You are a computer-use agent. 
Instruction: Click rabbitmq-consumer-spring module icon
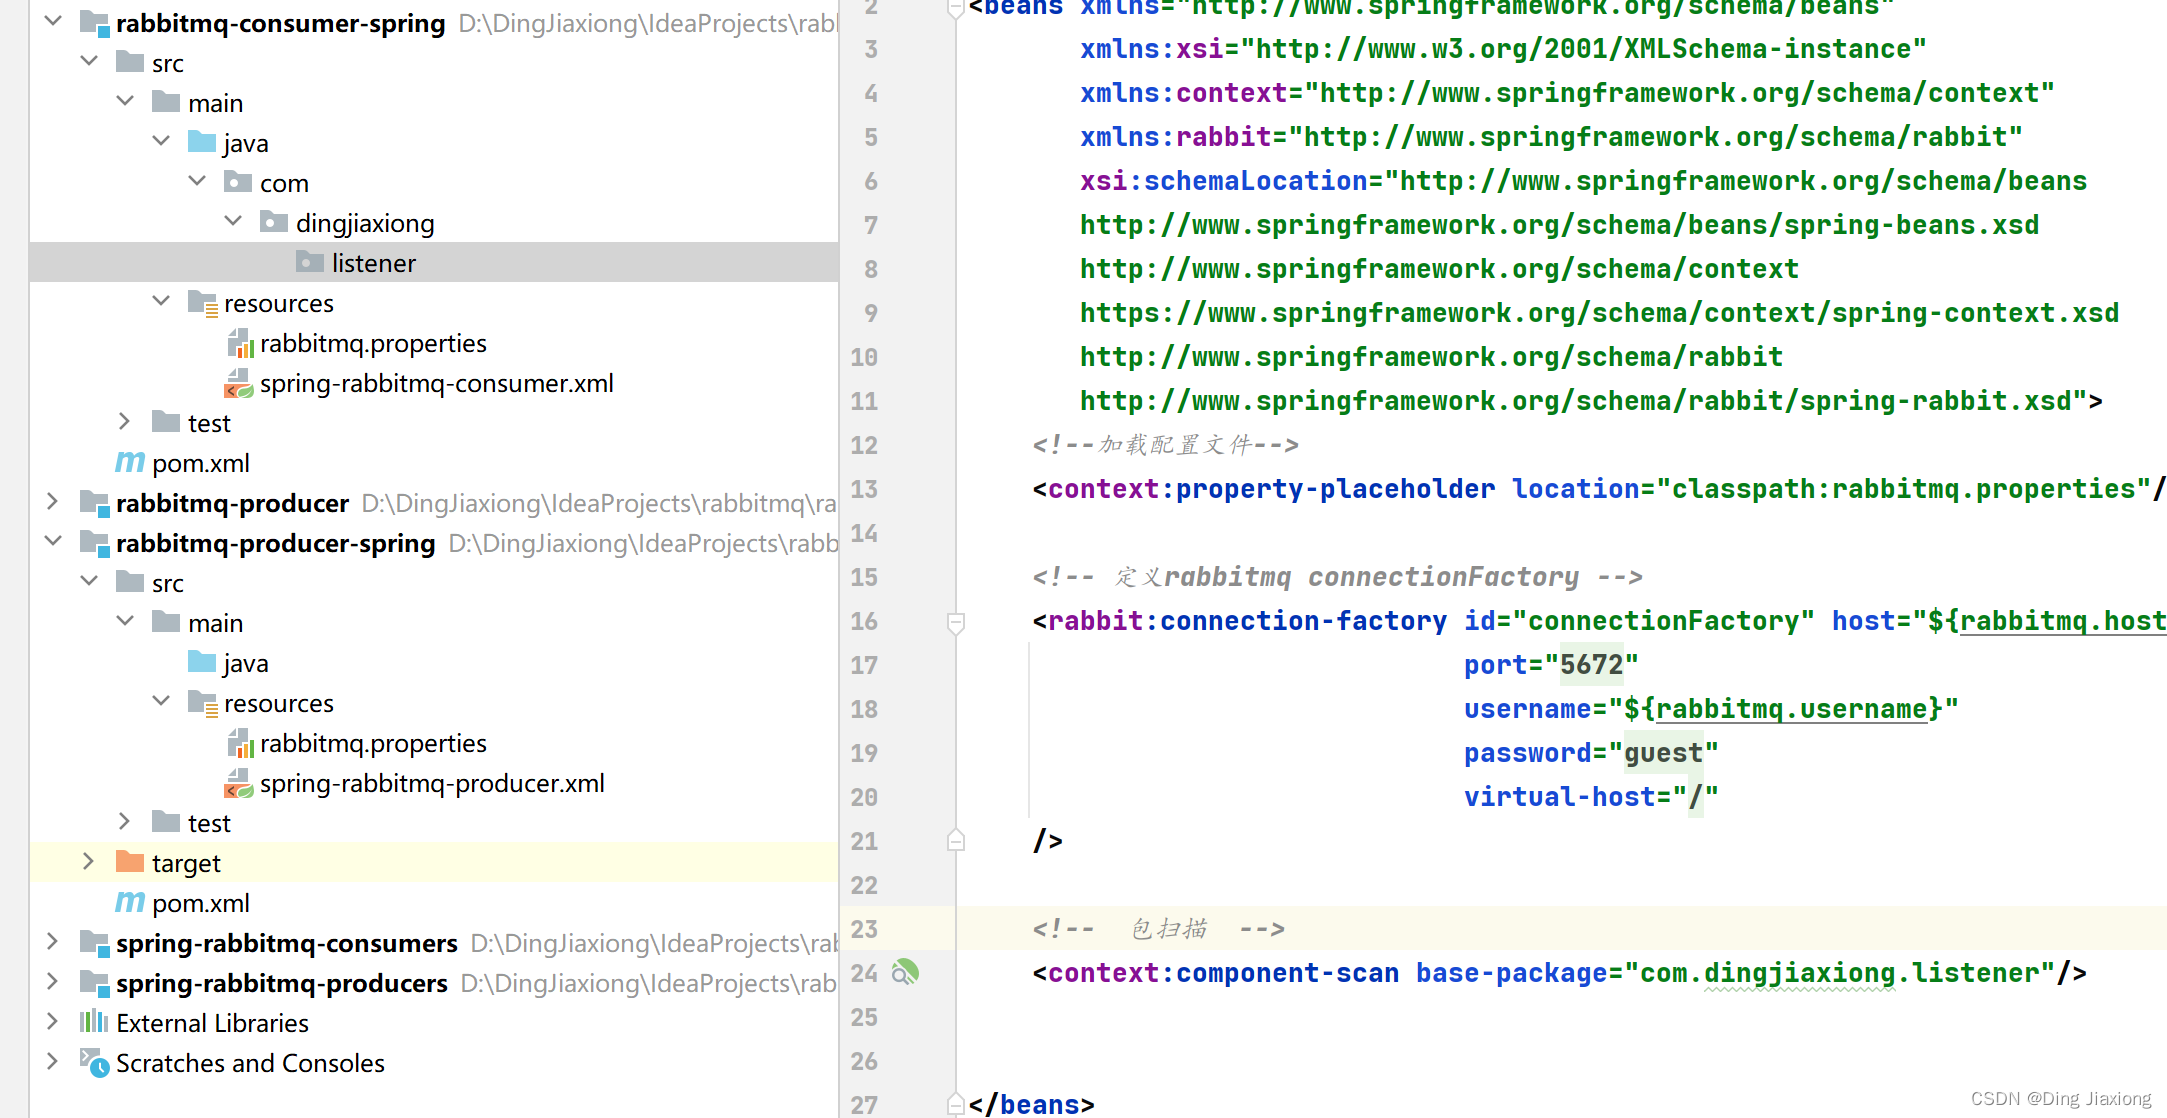(x=95, y=23)
